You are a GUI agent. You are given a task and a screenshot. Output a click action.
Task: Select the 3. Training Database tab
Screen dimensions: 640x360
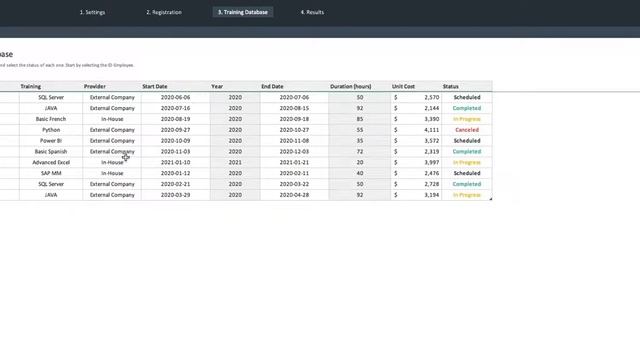pyautogui.click(x=243, y=12)
